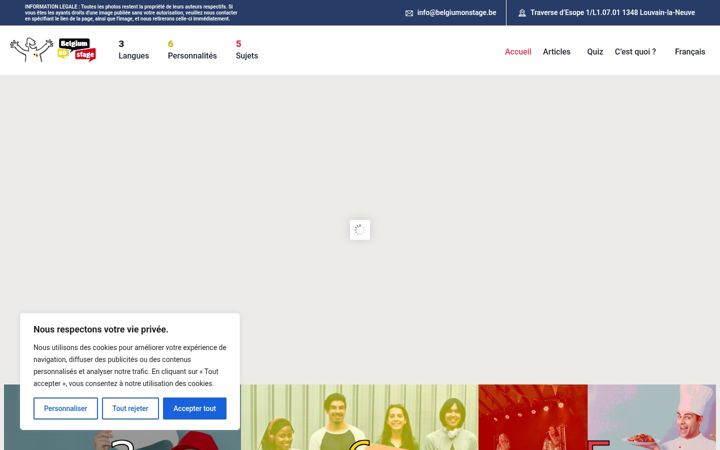Open the Articles menu
Viewport: 720px width, 450px height.
[557, 52]
